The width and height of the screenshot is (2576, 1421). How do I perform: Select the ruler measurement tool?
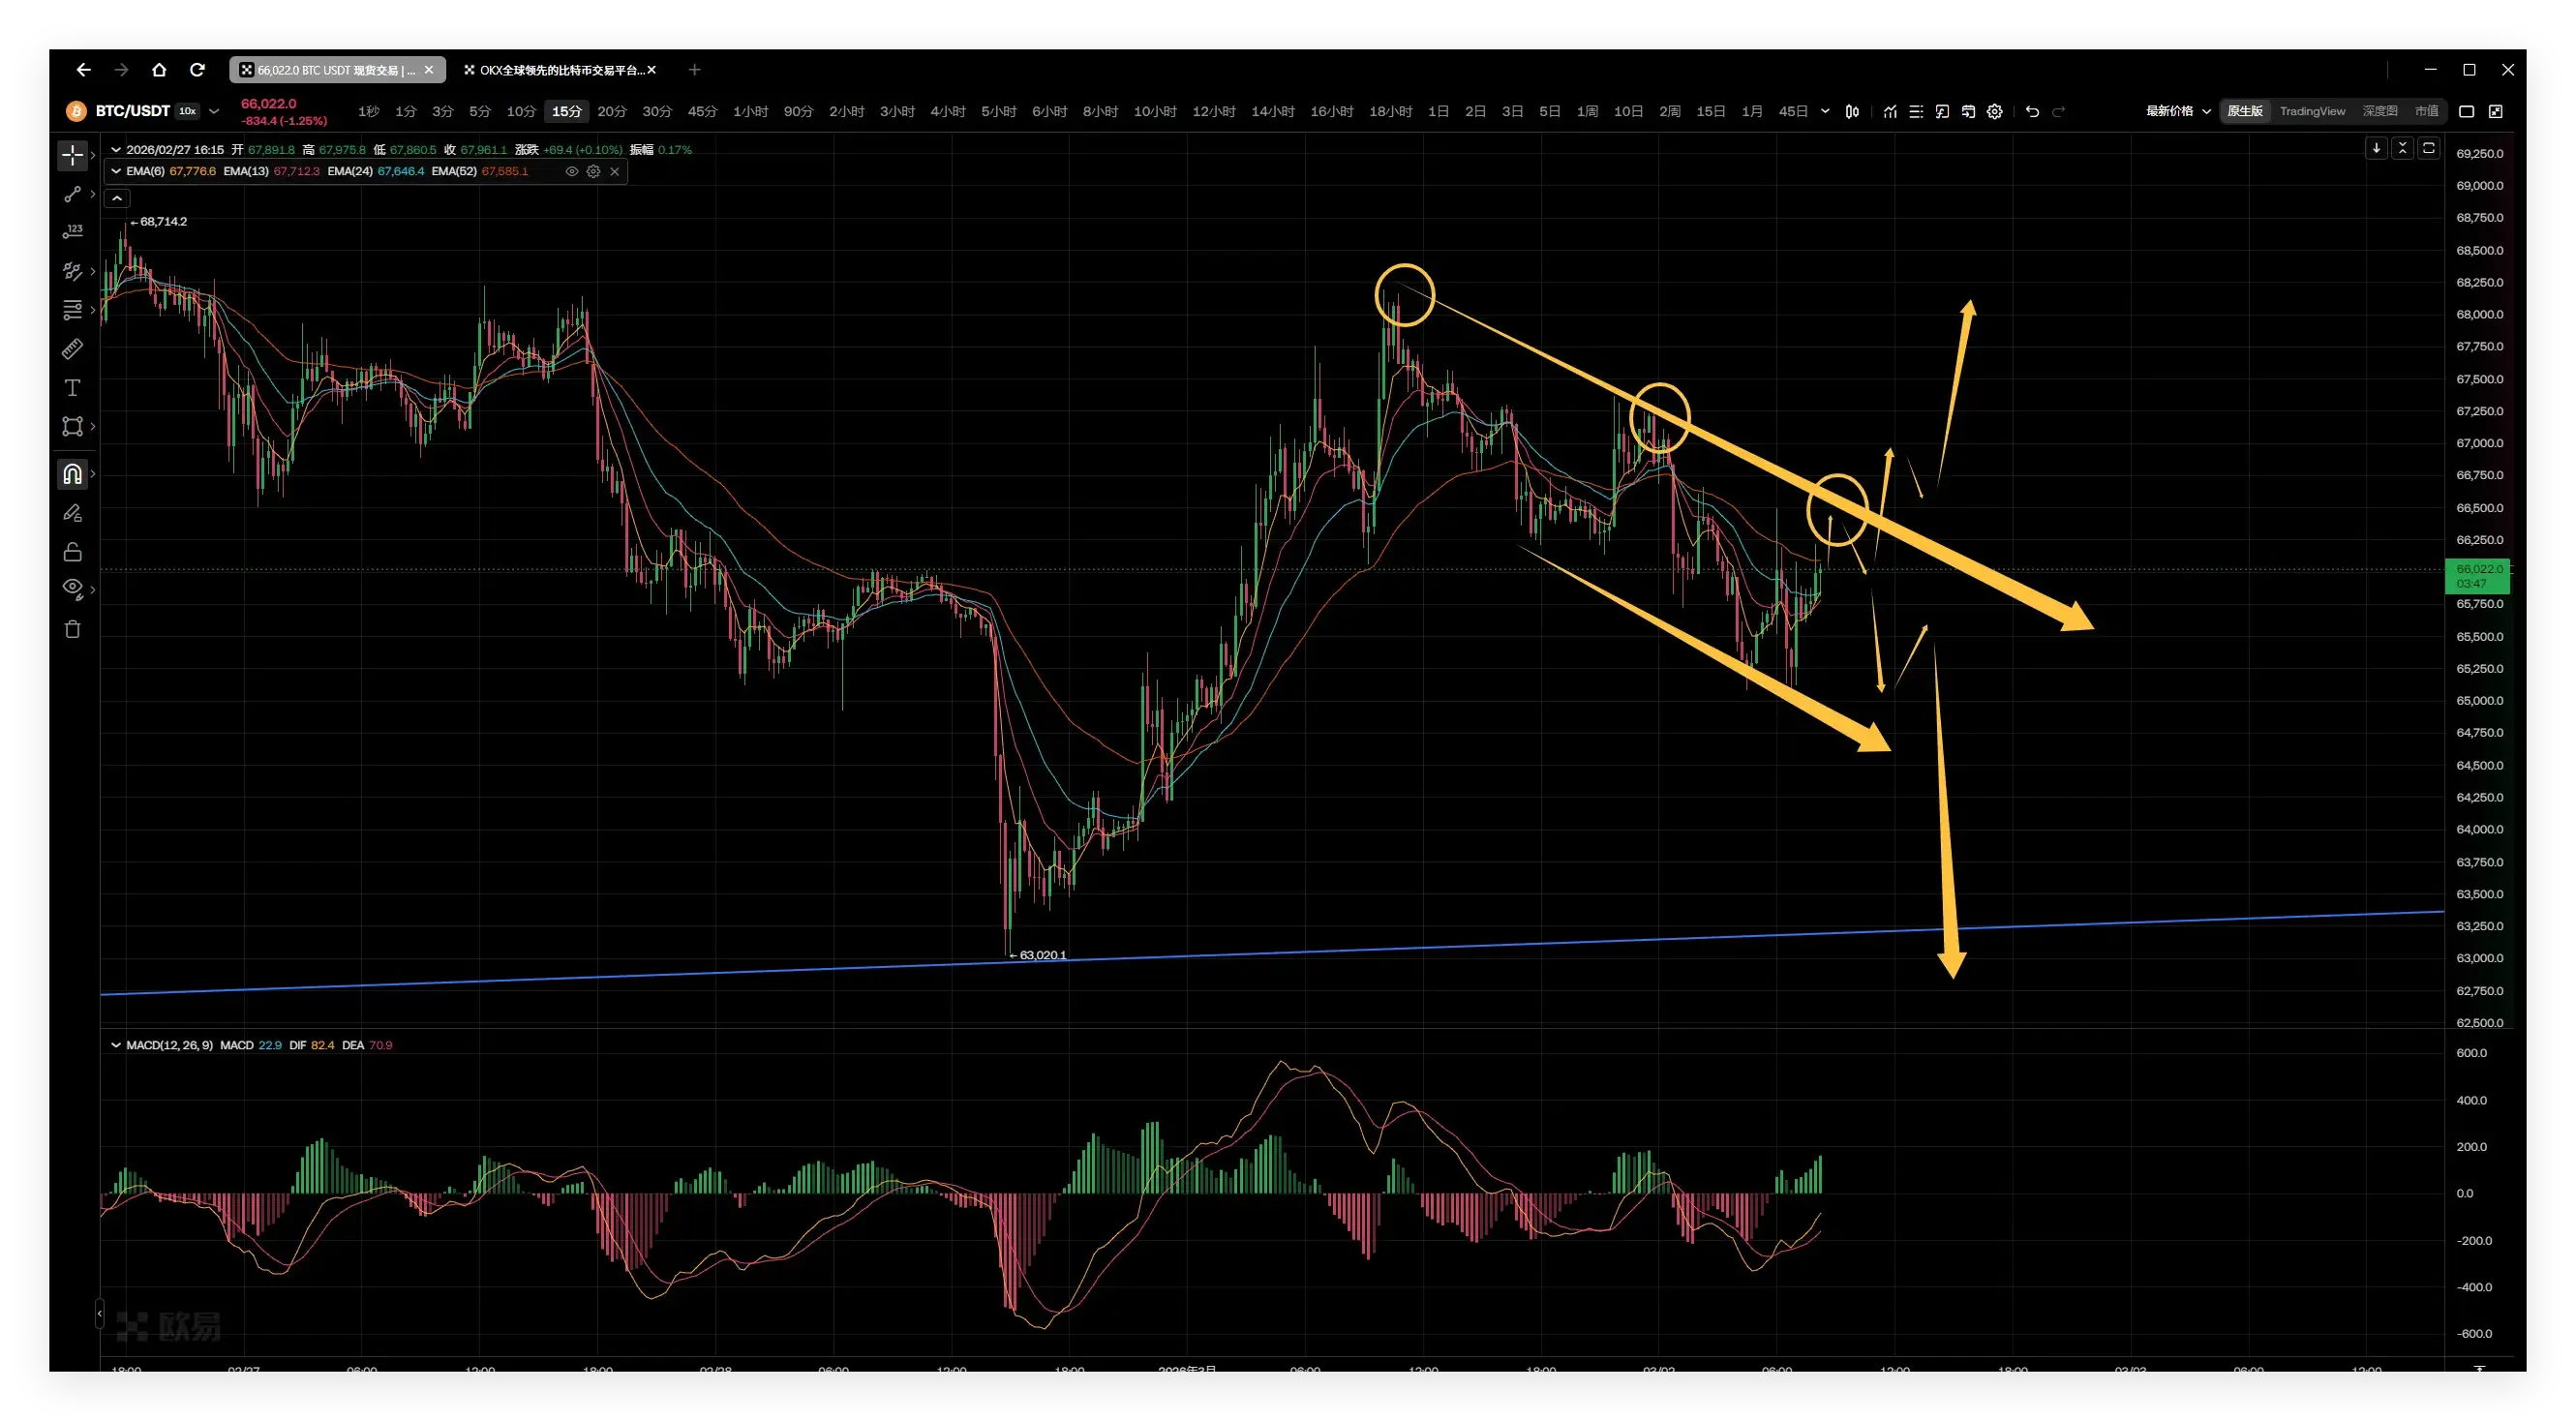(72, 349)
